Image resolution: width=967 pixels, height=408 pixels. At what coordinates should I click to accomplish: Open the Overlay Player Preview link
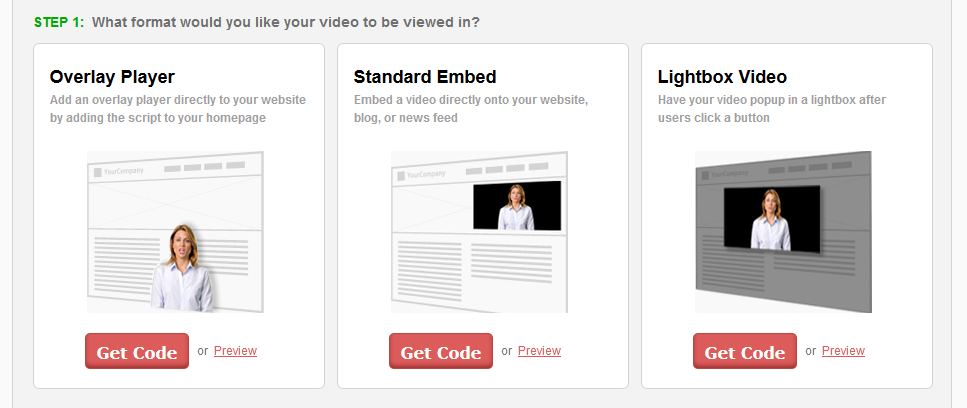point(236,351)
